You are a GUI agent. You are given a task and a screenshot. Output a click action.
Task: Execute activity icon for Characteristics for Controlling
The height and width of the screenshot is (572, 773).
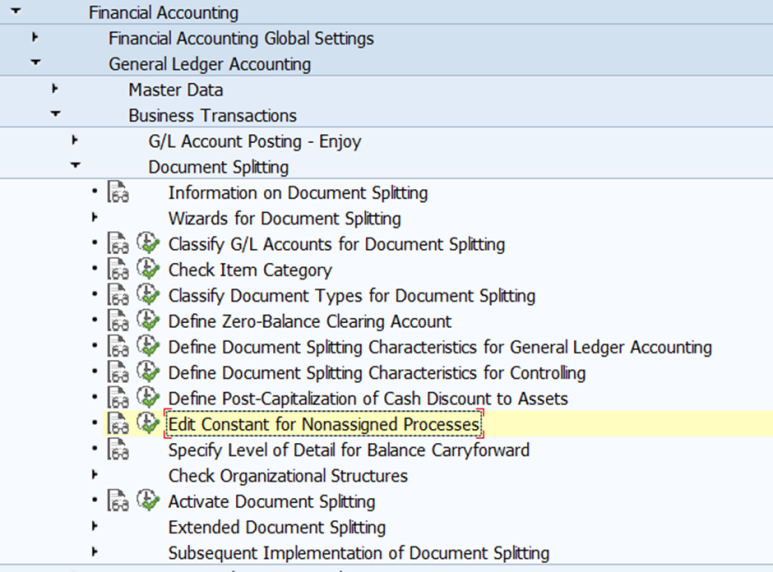pos(148,372)
